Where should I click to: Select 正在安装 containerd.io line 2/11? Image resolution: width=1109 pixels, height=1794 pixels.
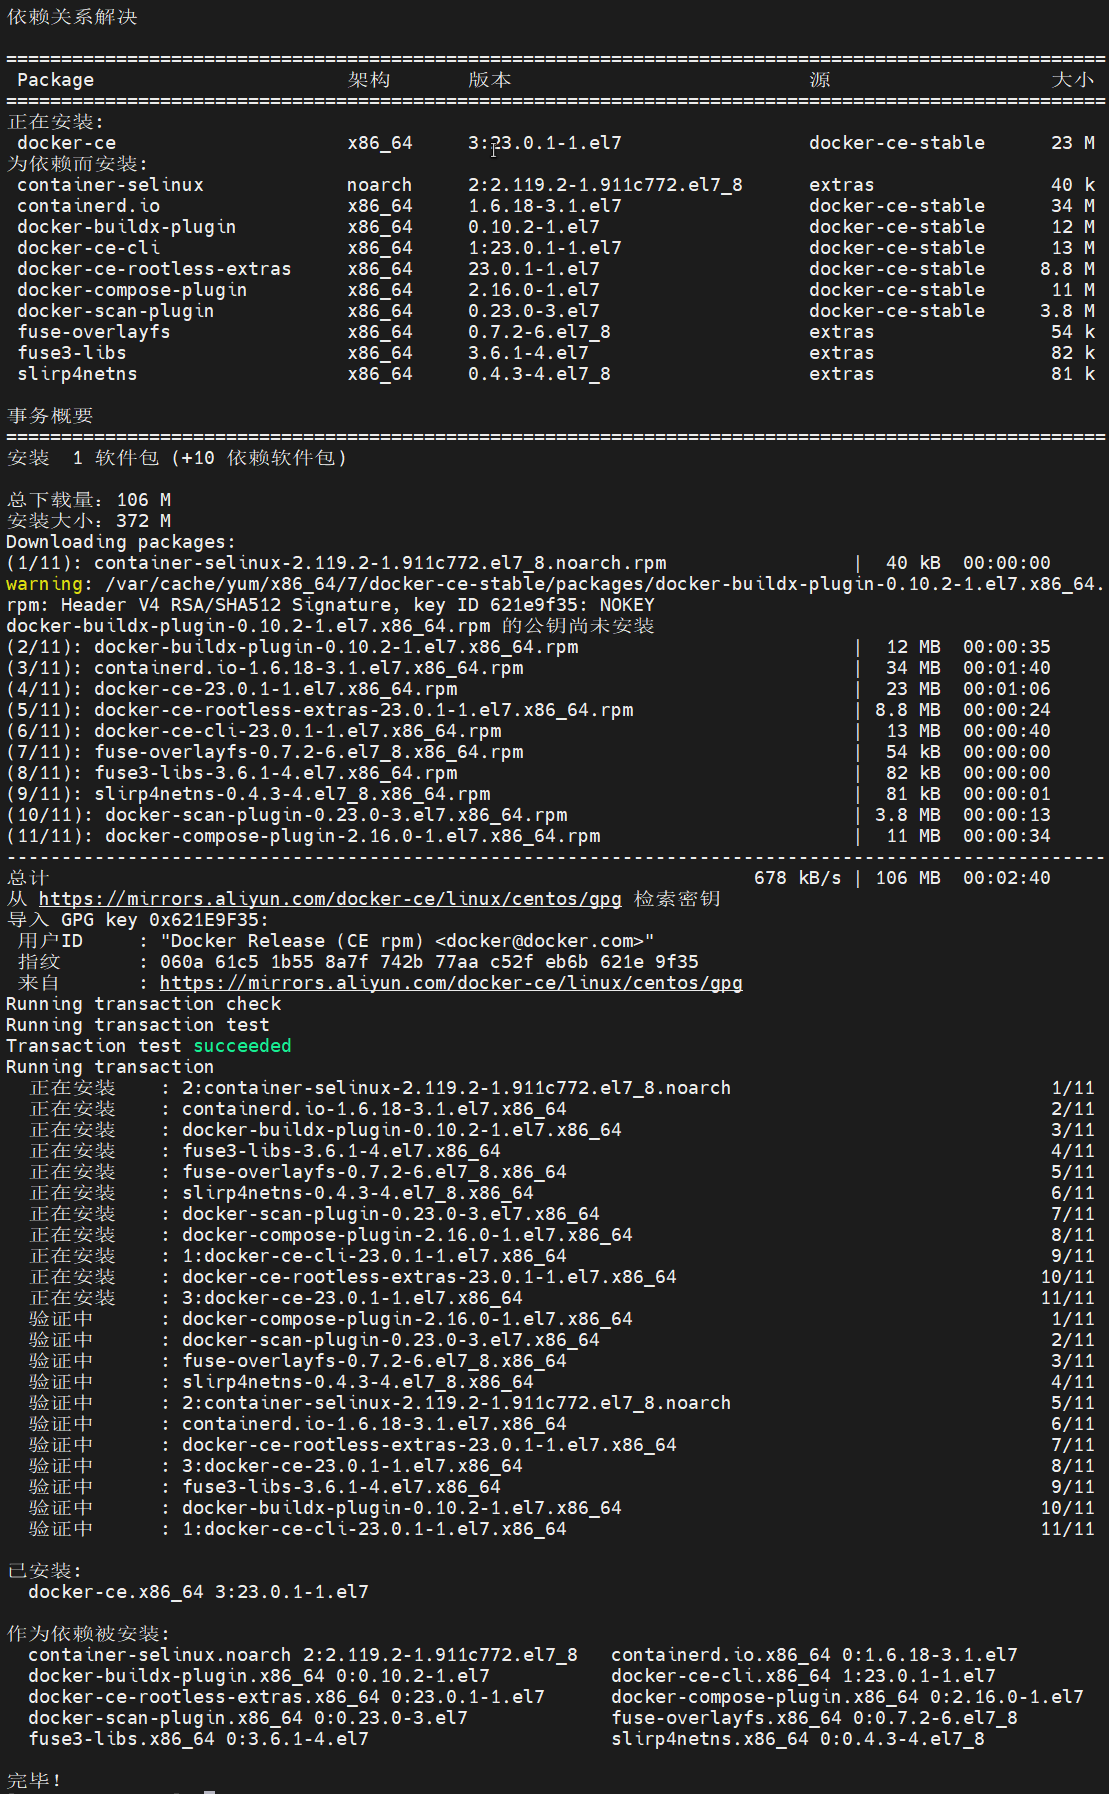point(561,1109)
